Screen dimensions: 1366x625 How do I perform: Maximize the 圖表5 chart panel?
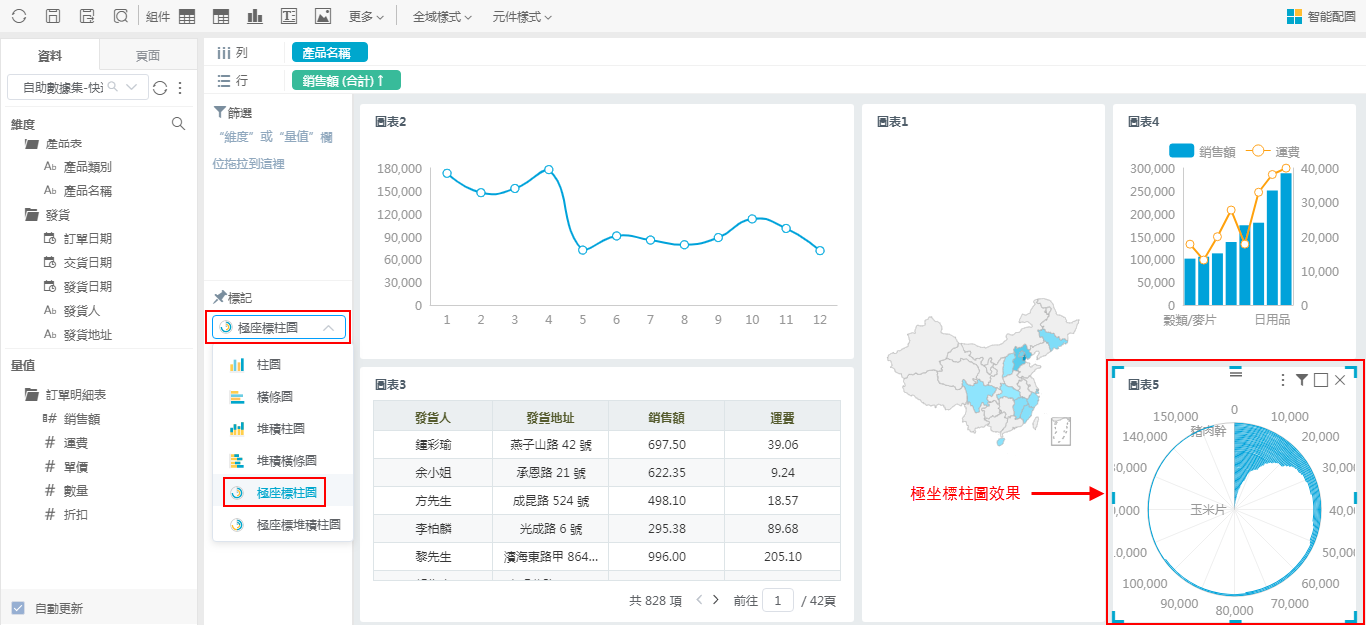tap(1320, 380)
